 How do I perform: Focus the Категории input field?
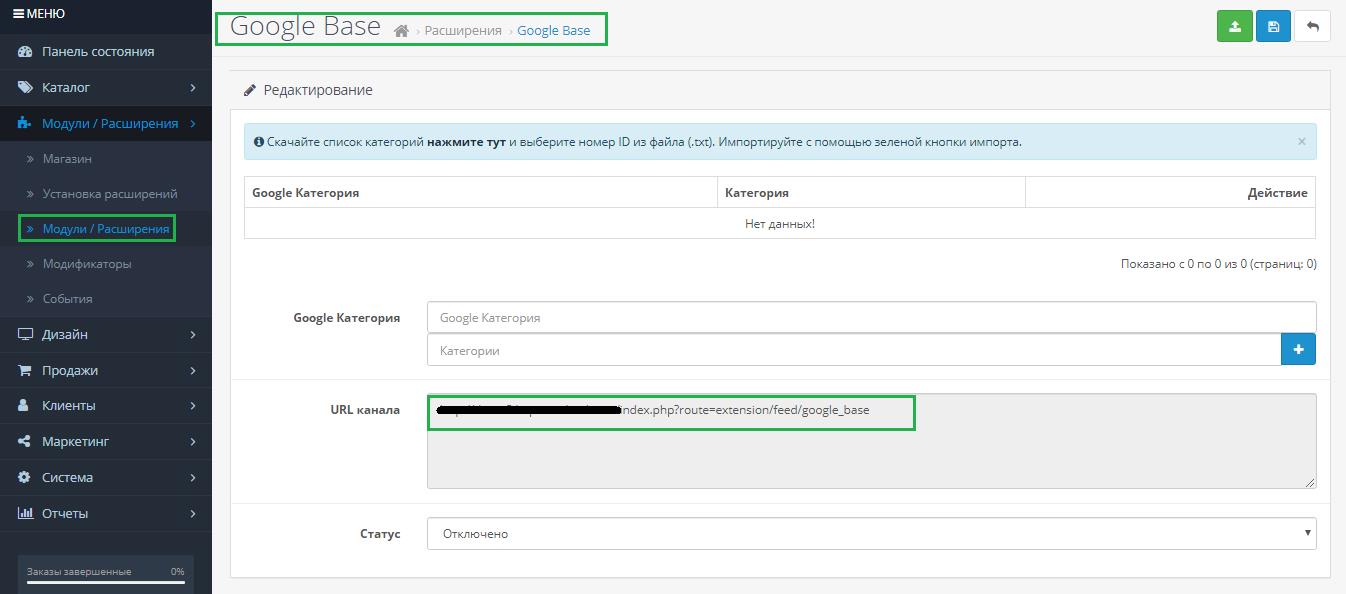(854, 350)
